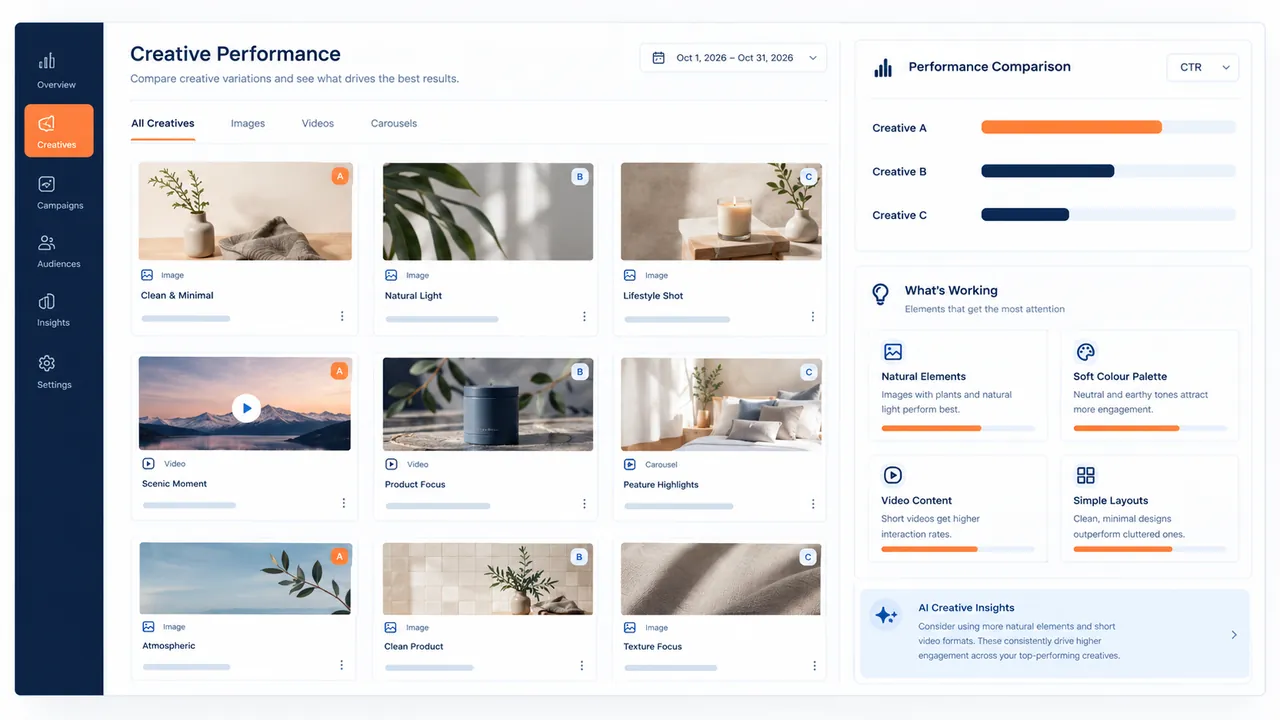Open more options for Clean & Minimal
This screenshot has width=1280, height=720.
[x=342, y=316]
